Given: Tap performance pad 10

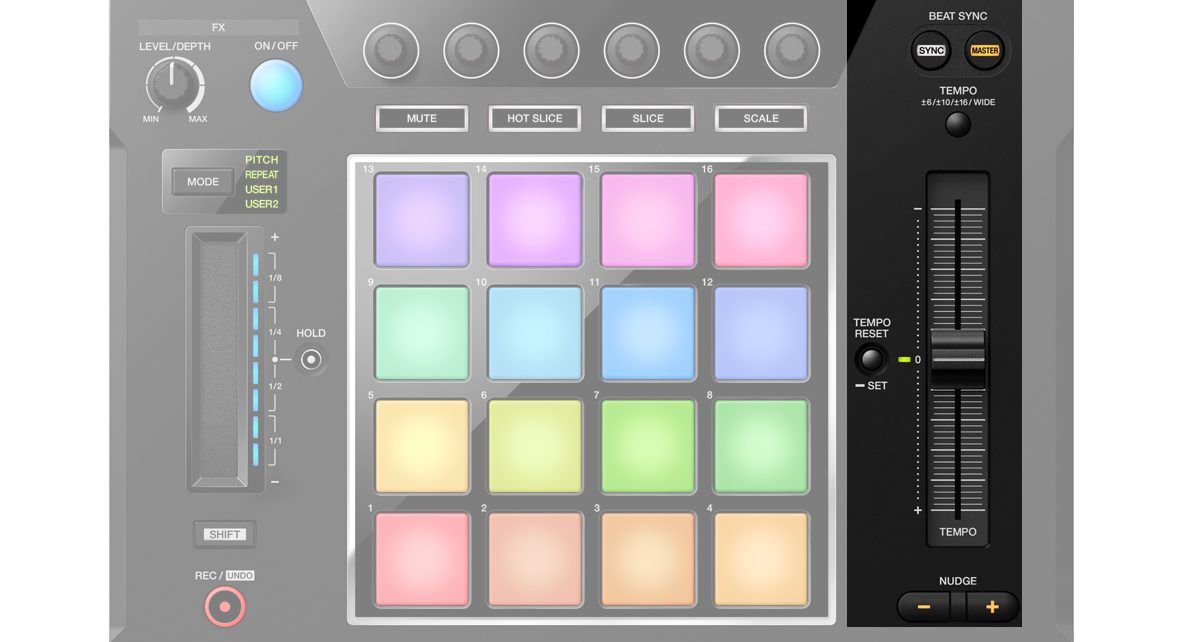Looking at the screenshot, I should (535, 333).
